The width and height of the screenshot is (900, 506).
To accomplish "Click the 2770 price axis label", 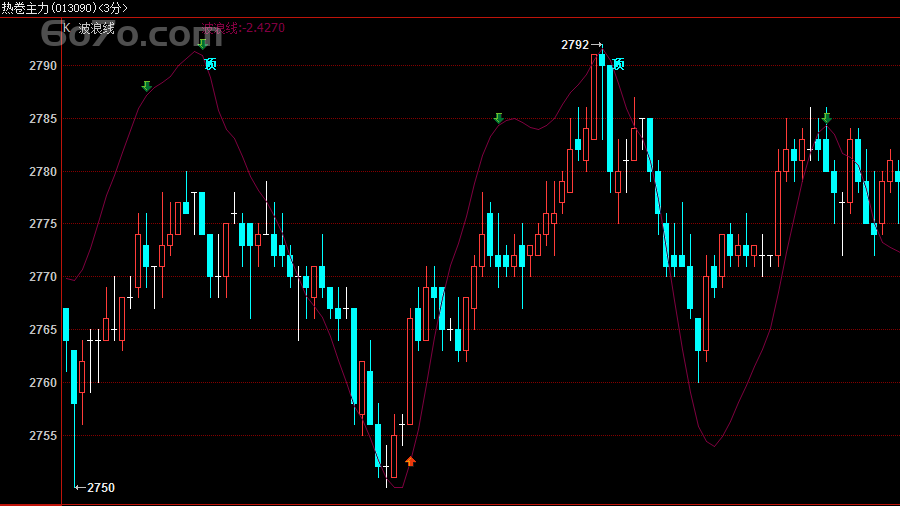I will click(x=43, y=277).
